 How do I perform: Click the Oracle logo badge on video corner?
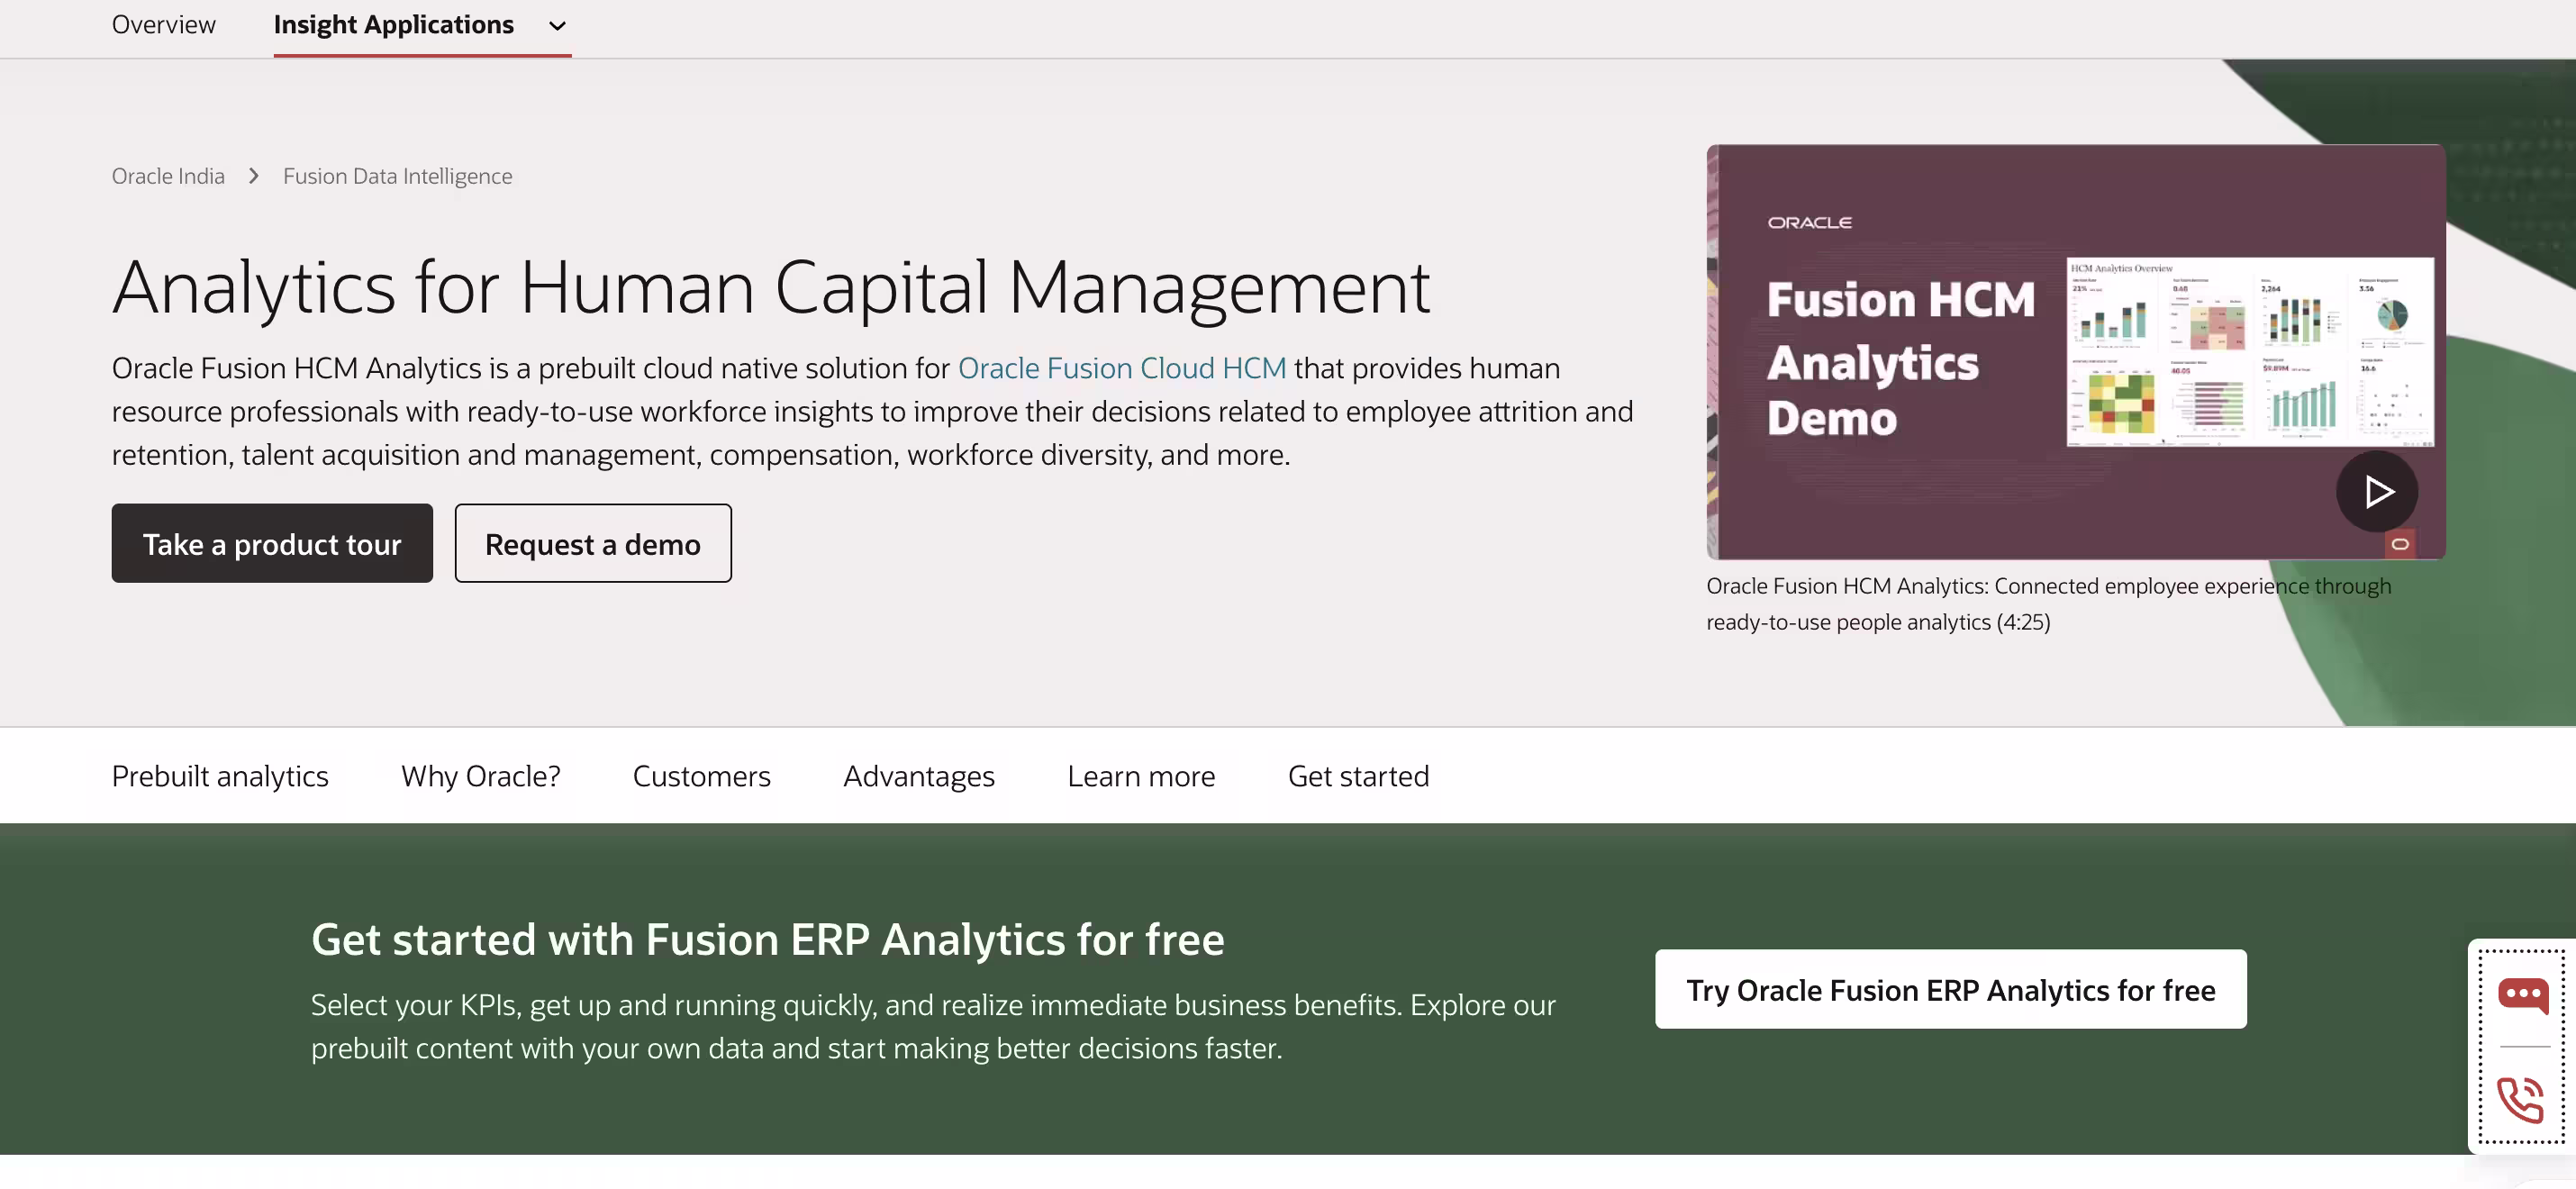pyautogui.click(x=2400, y=544)
